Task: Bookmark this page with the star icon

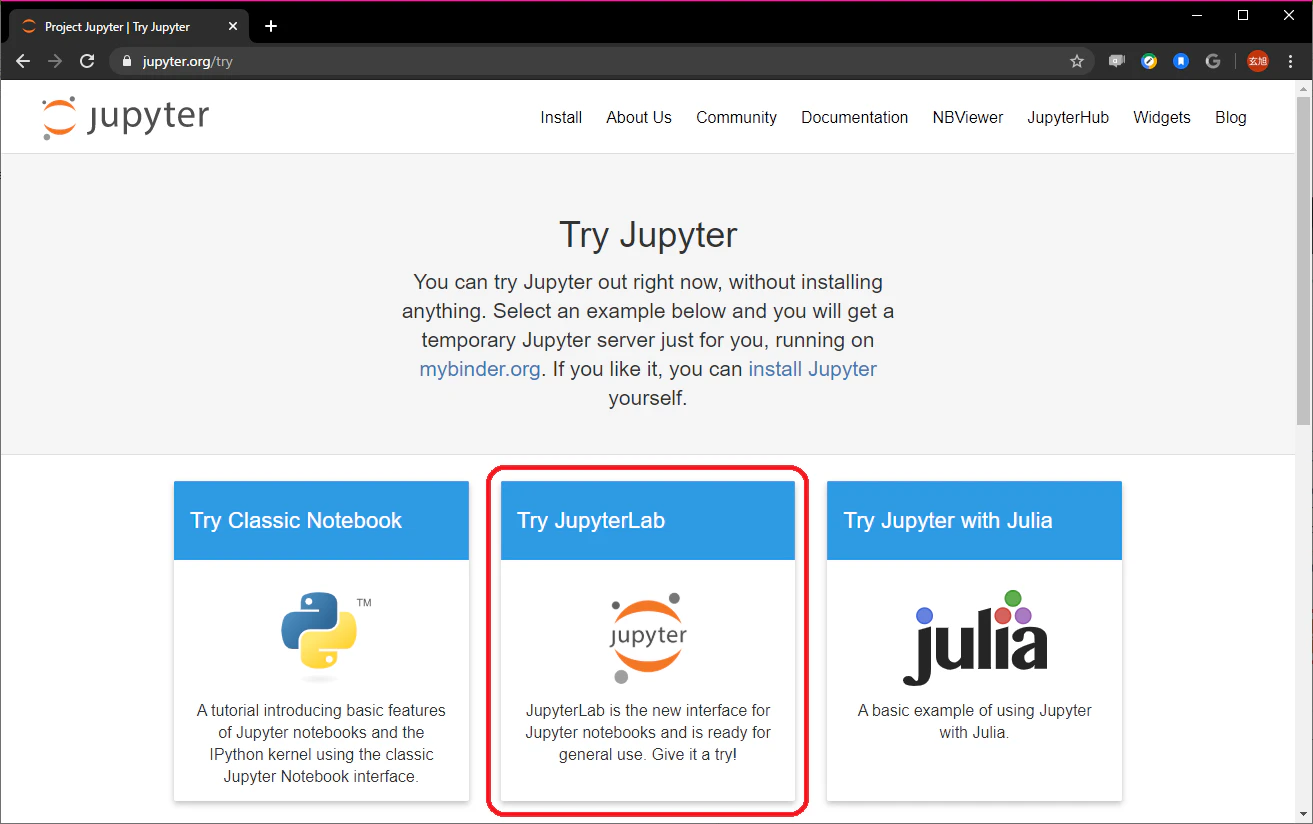Action: coord(1077,61)
